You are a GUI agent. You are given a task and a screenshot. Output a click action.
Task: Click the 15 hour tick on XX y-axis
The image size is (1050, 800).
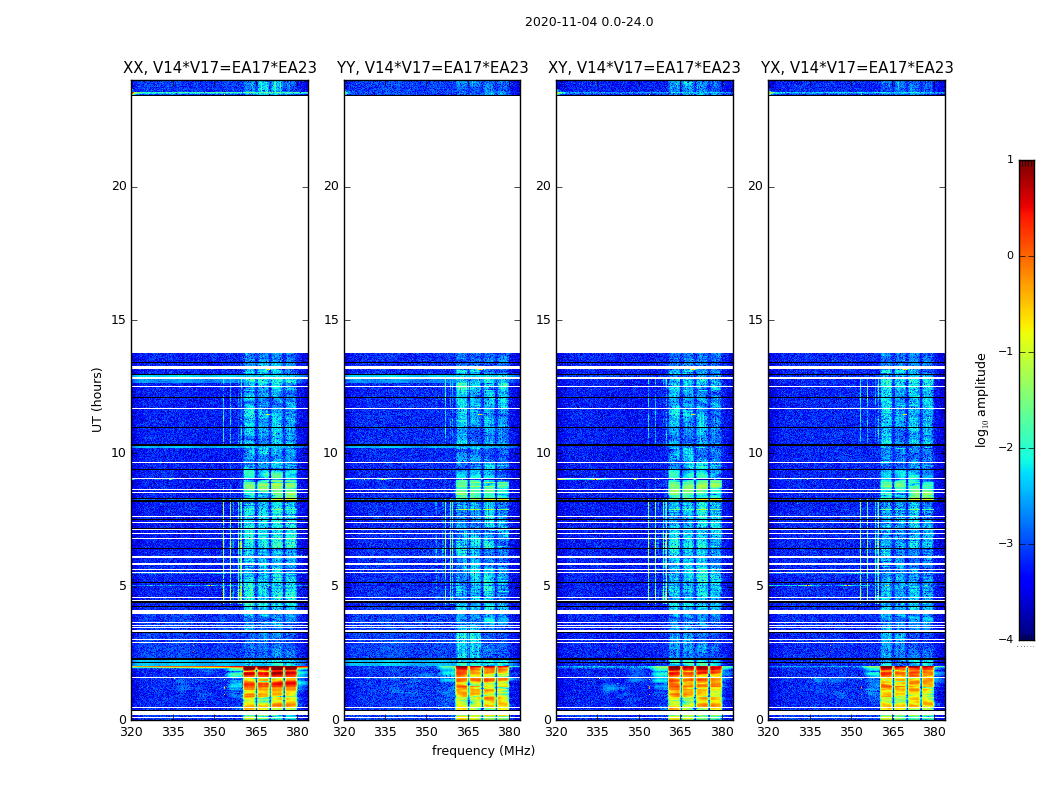(x=119, y=320)
